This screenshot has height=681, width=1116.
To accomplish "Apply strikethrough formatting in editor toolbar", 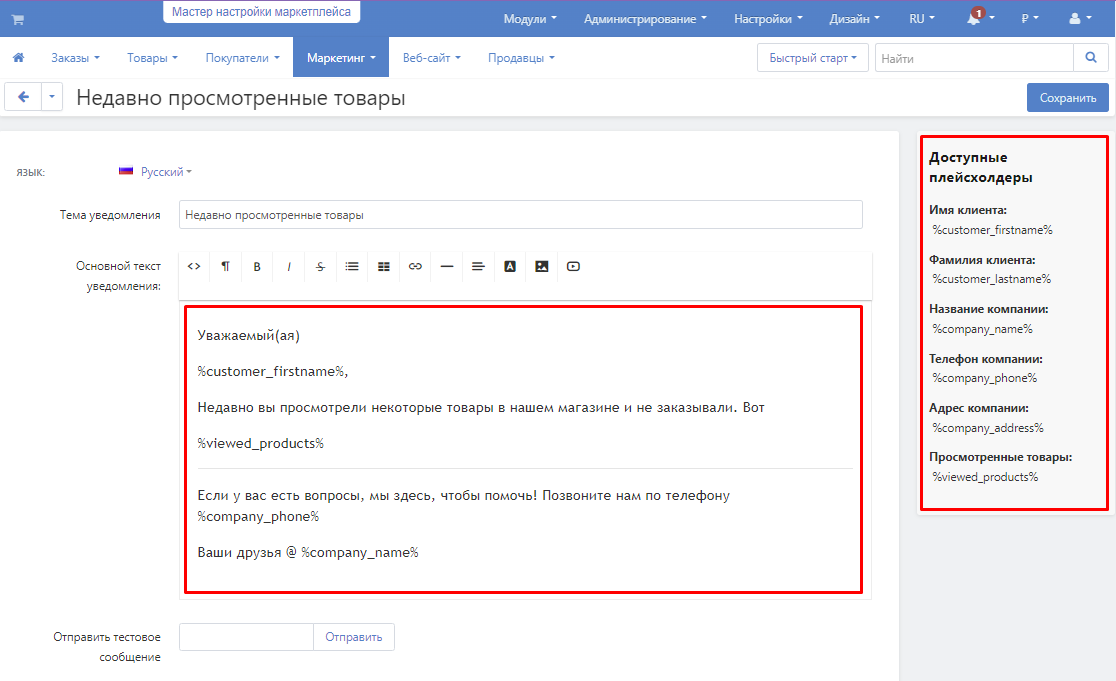I will pyautogui.click(x=320, y=267).
